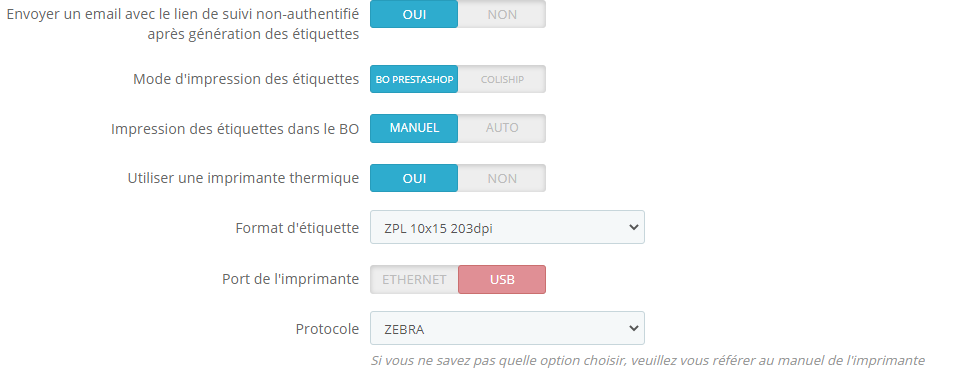The image size is (959, 384).
Task: Select NON for thermal printer usage
Action: 502,178
